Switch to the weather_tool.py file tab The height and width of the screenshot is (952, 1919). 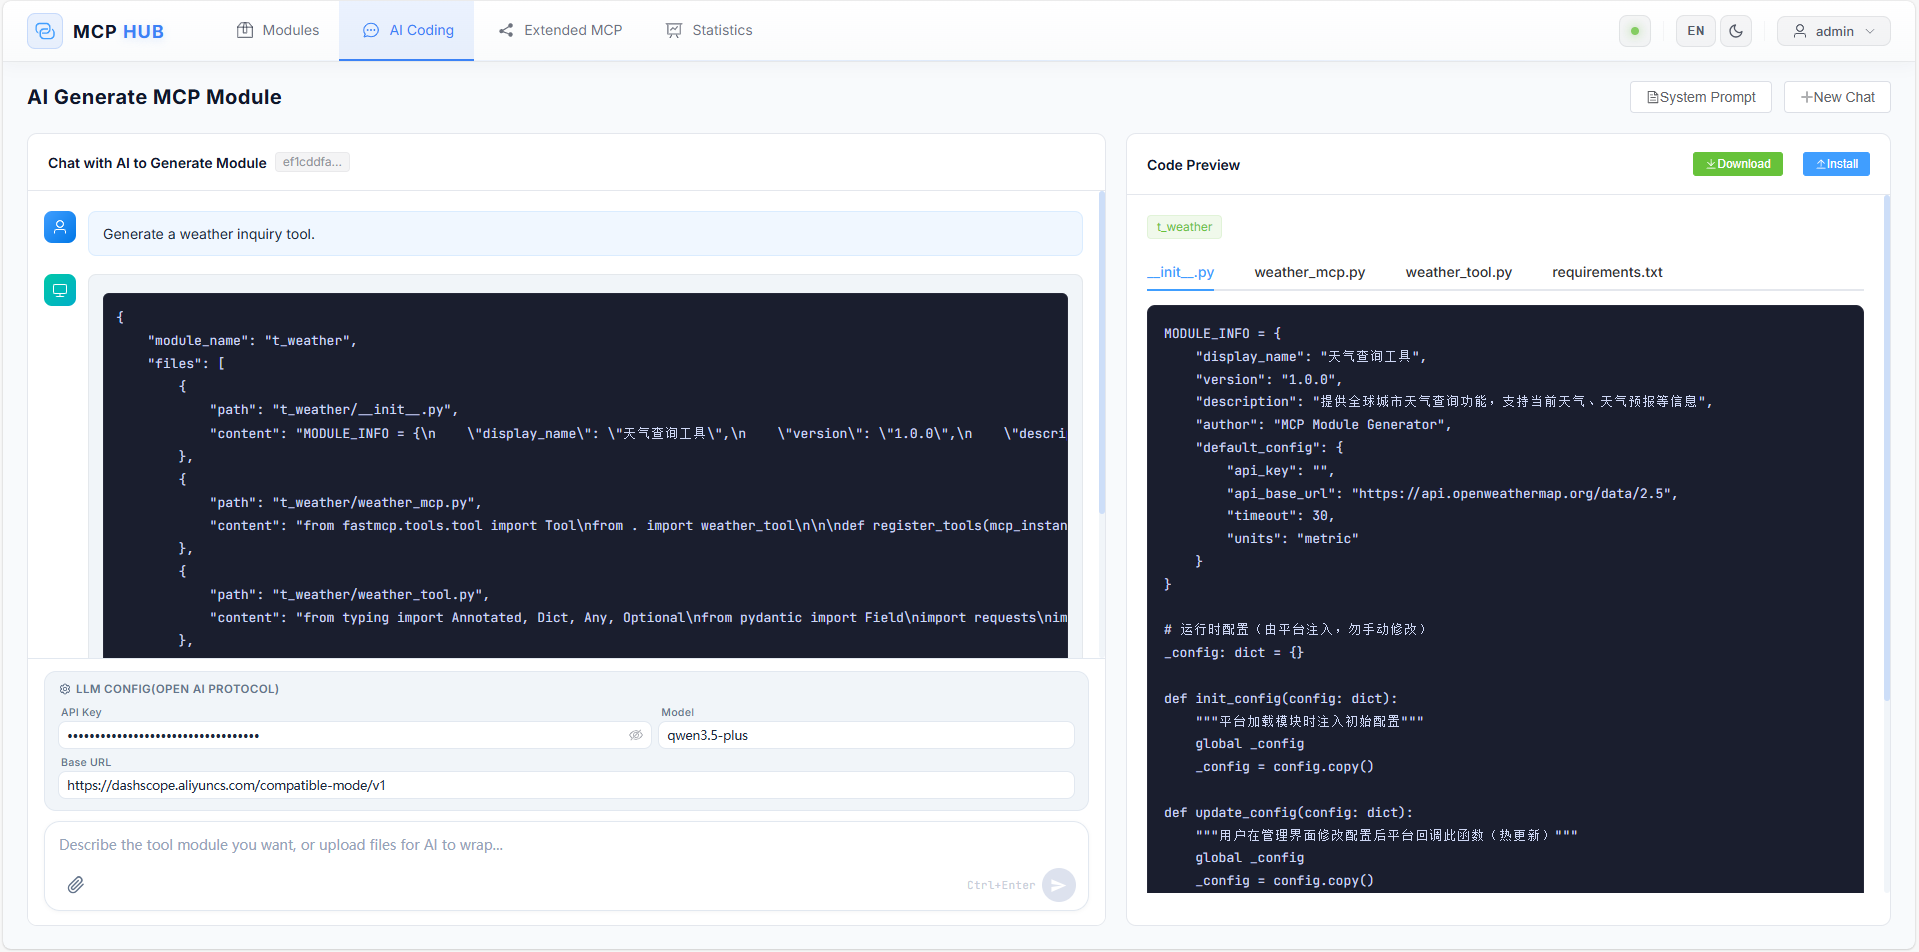point(1458,272)
